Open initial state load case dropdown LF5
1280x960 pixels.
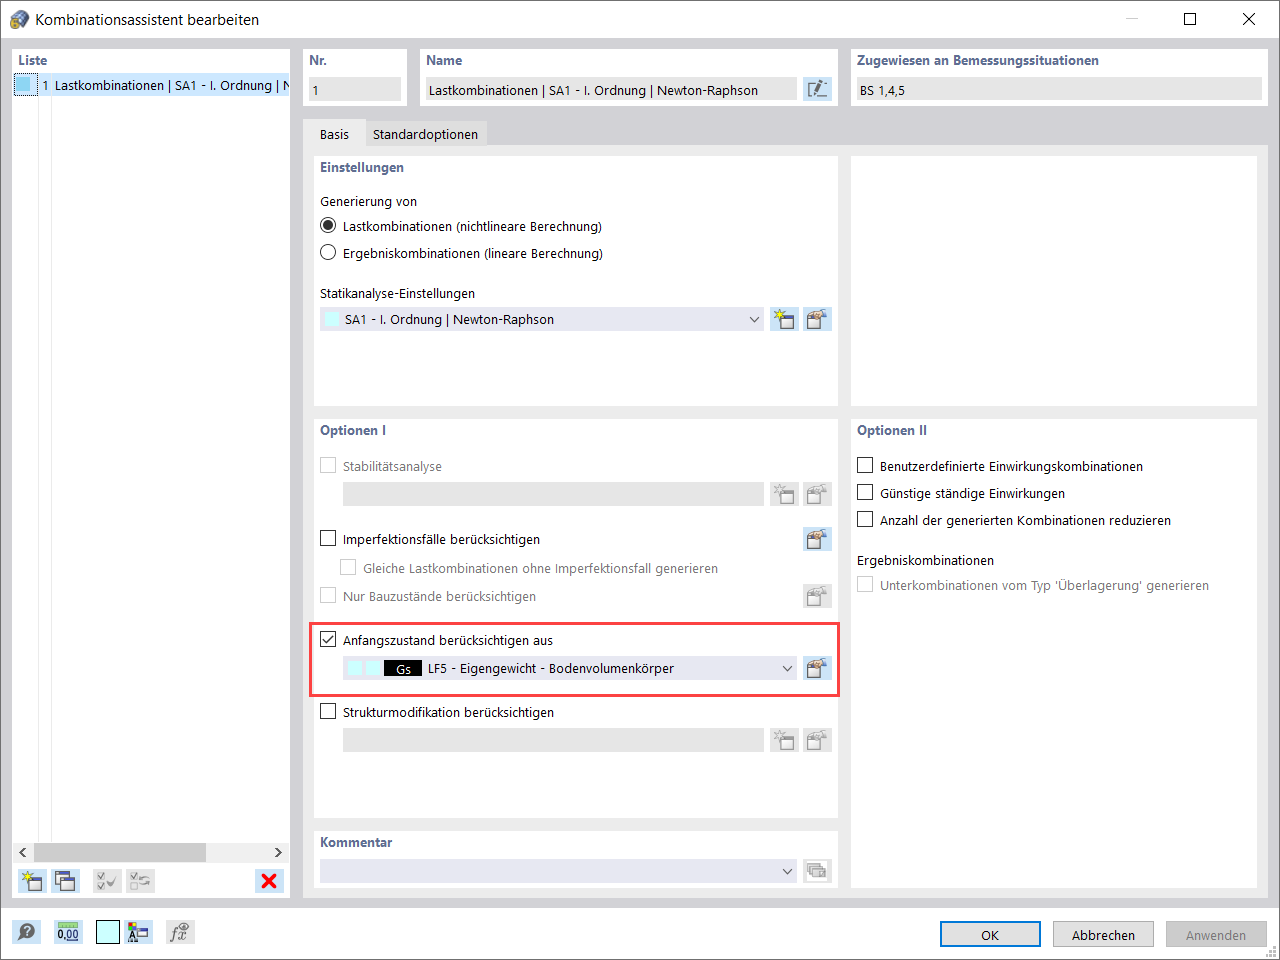coord(569,668)
